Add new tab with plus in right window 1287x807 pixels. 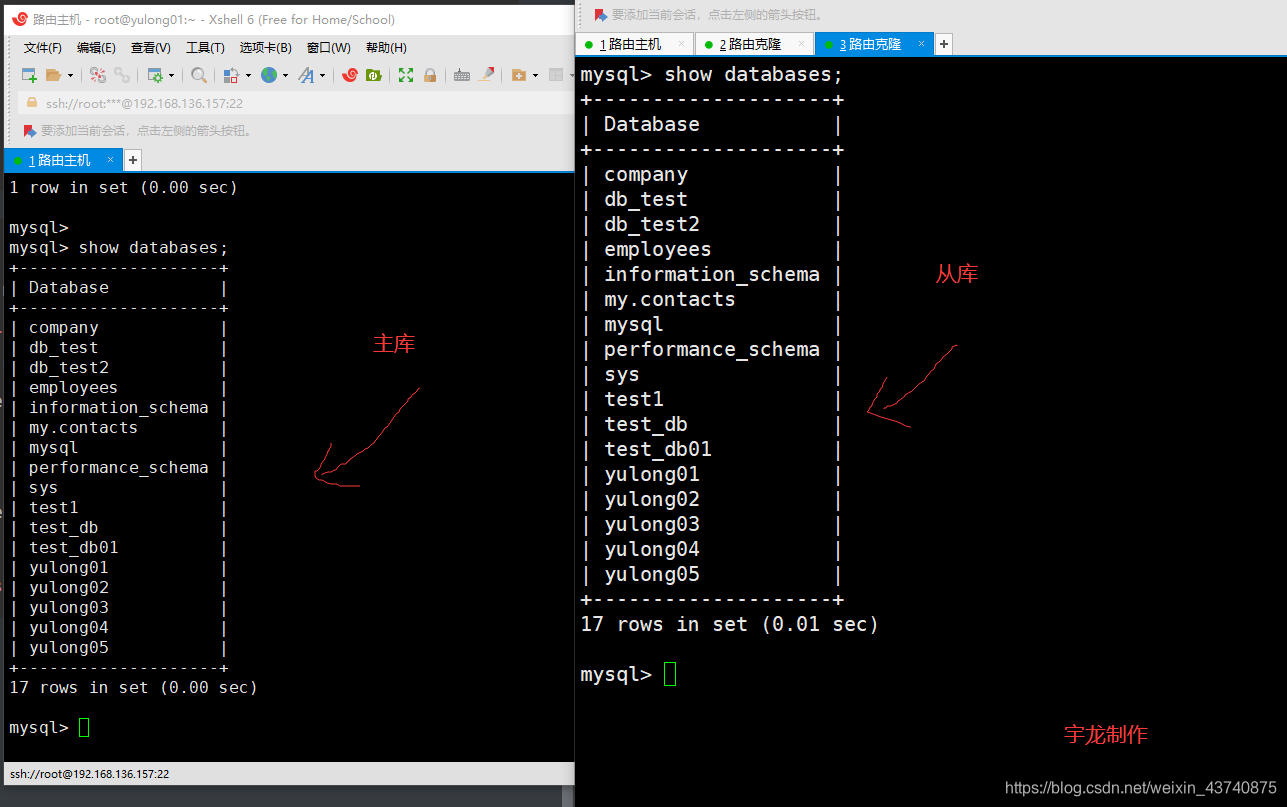pyautogui.click(x=943, y=44)
